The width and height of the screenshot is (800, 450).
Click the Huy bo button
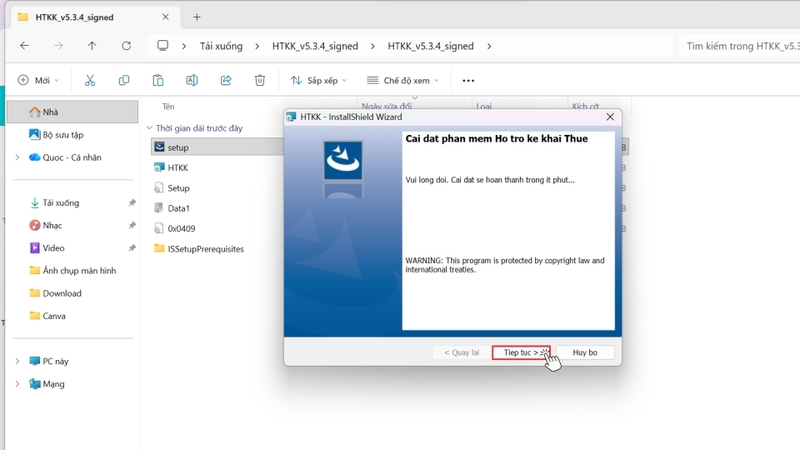coord(585,353)
